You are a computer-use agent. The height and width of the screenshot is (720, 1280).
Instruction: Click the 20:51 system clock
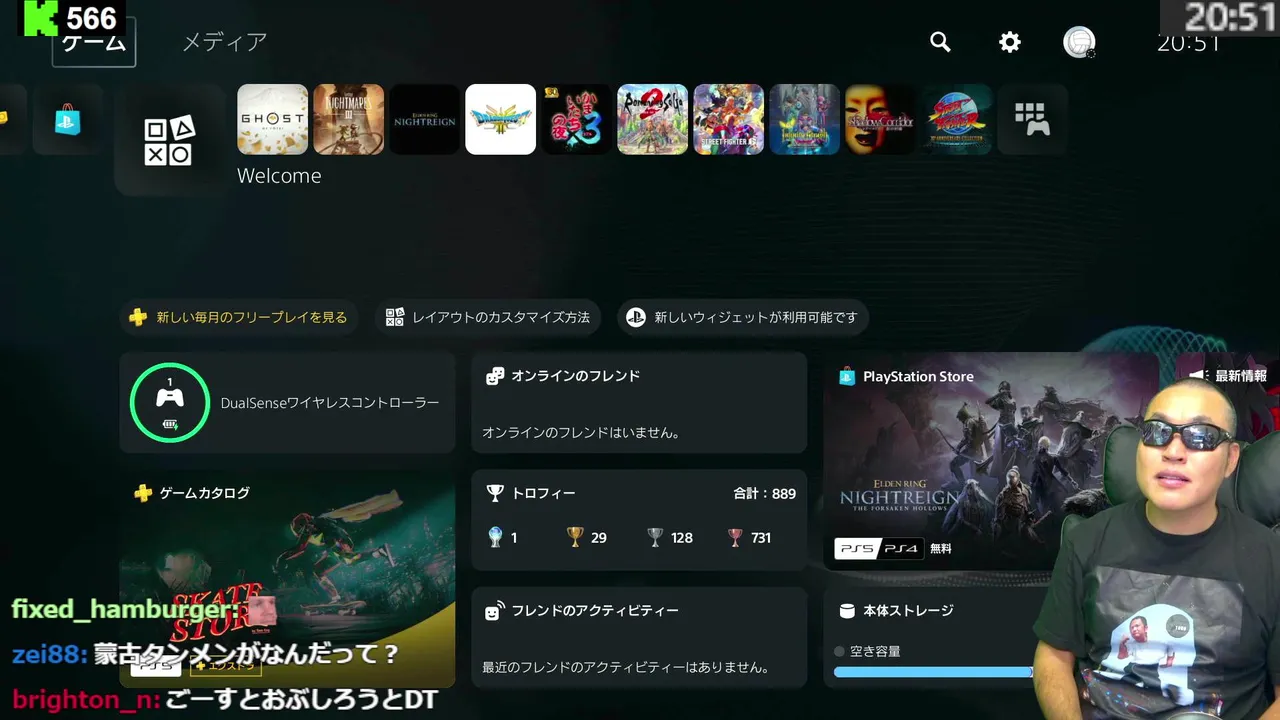click(1188, 42)
